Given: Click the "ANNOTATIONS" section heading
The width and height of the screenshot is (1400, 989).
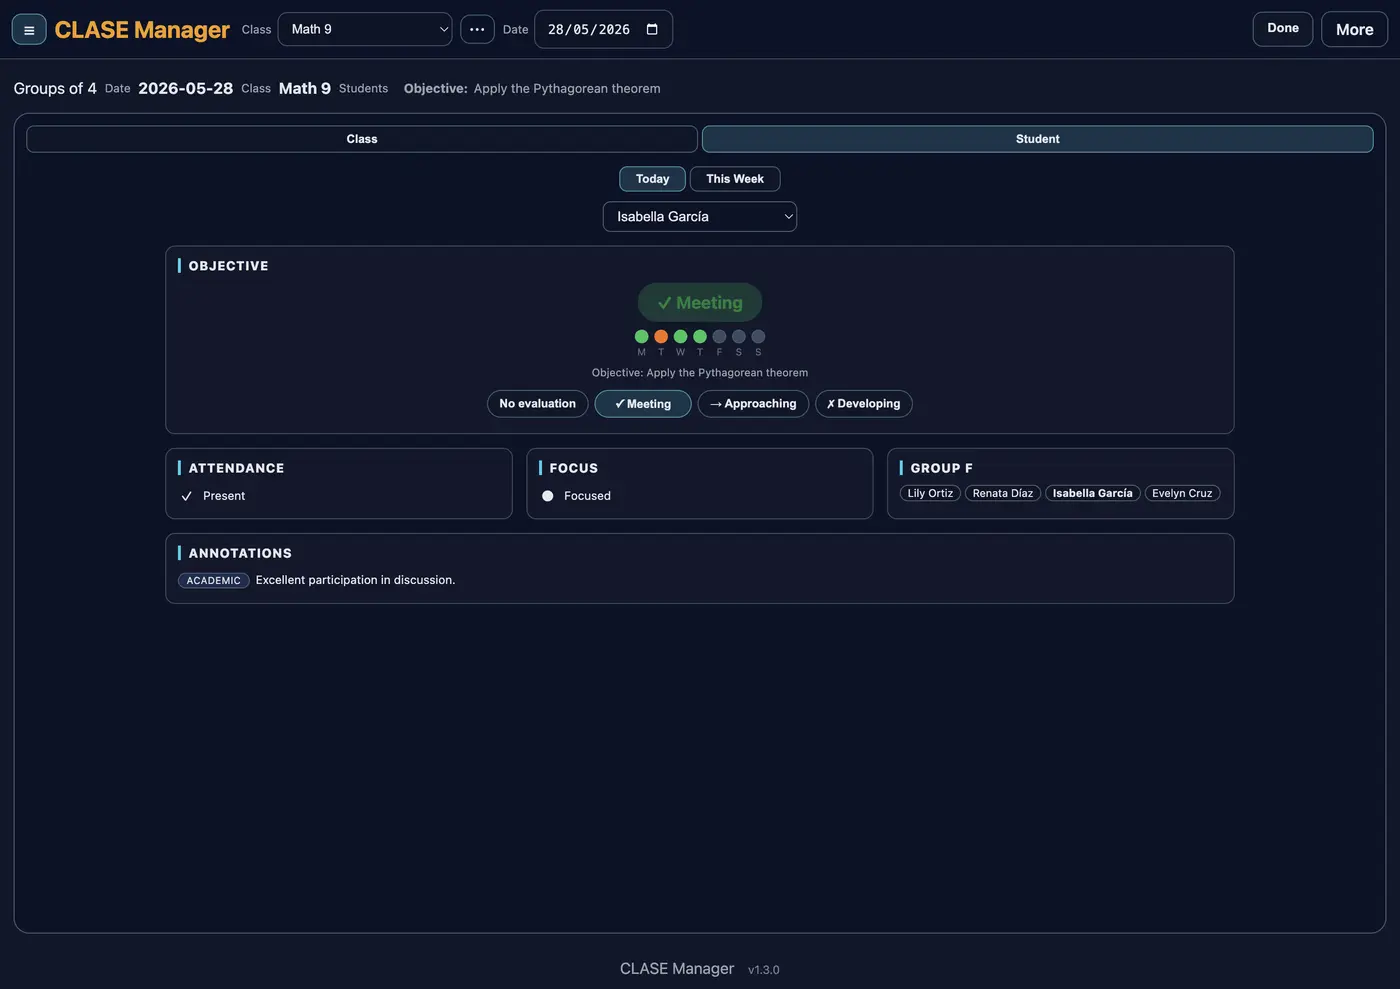Looking at the screenshot, I should point(240,553).
